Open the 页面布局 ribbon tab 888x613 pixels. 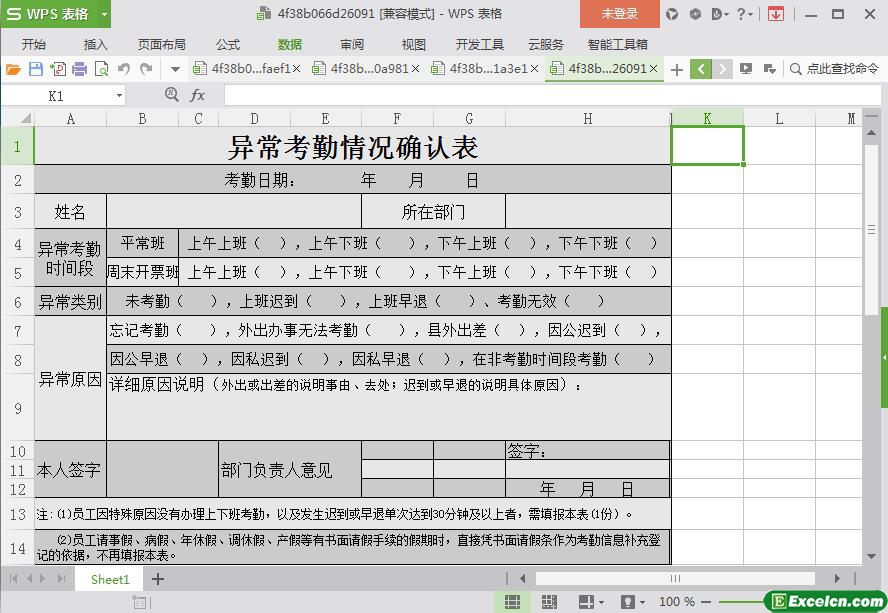click(x=161, y=44)
